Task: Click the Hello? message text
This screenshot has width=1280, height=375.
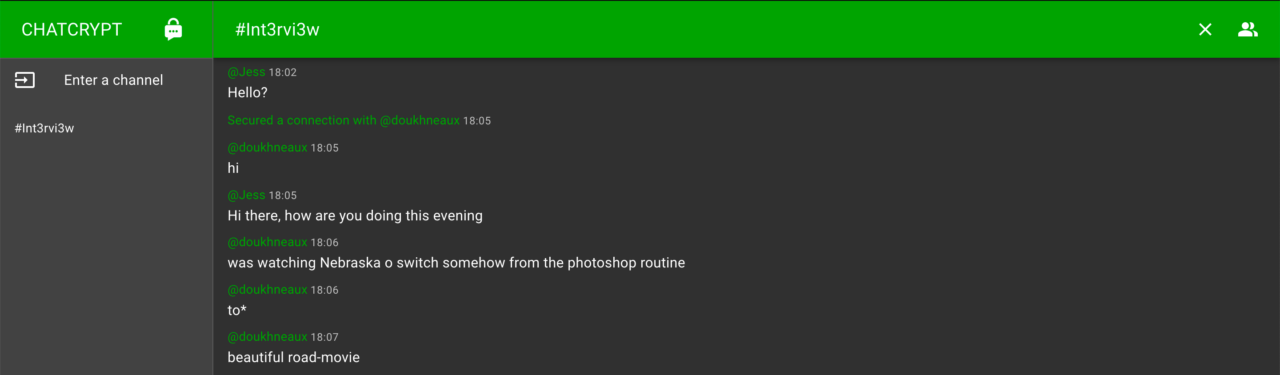Action: click(x=248, y=92)
